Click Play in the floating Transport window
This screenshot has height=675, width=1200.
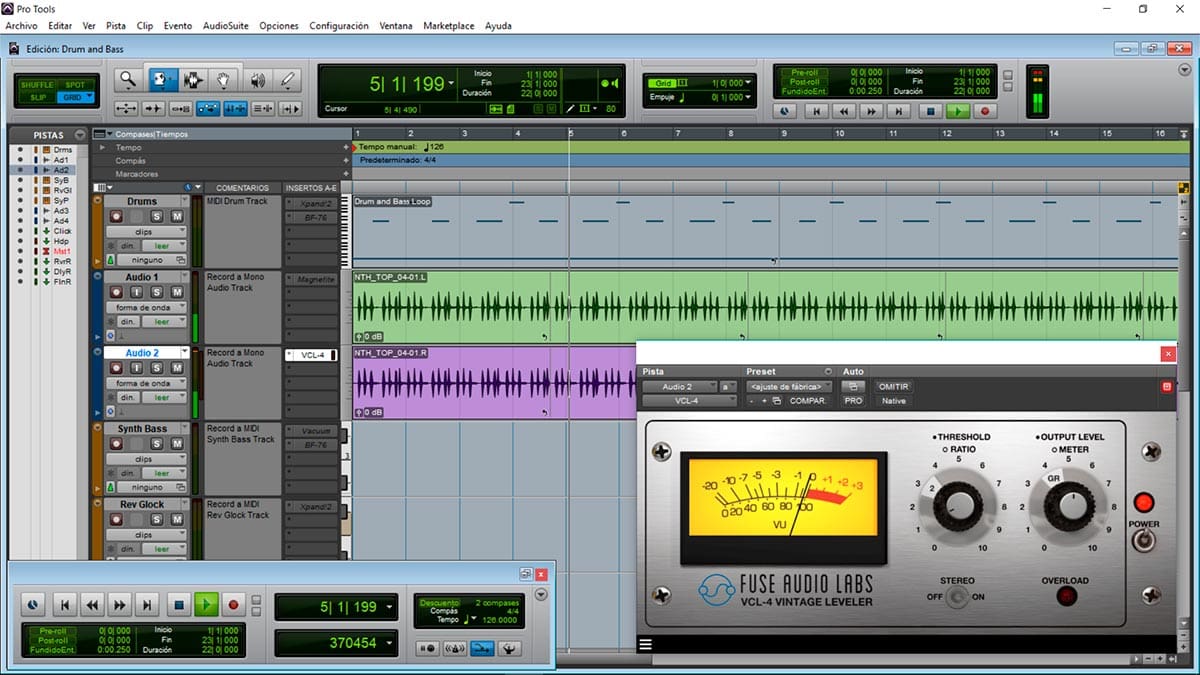[206, 604]
